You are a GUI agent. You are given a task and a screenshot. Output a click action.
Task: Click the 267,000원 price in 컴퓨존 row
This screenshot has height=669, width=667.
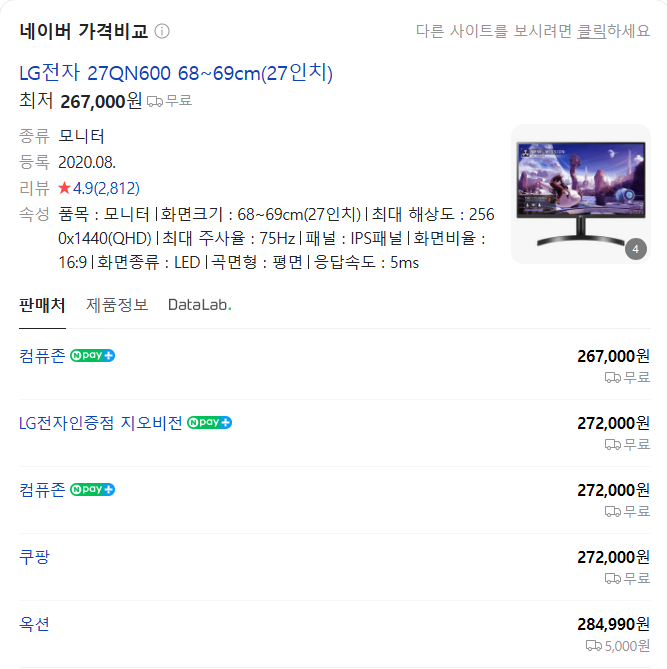coord(613,356)
